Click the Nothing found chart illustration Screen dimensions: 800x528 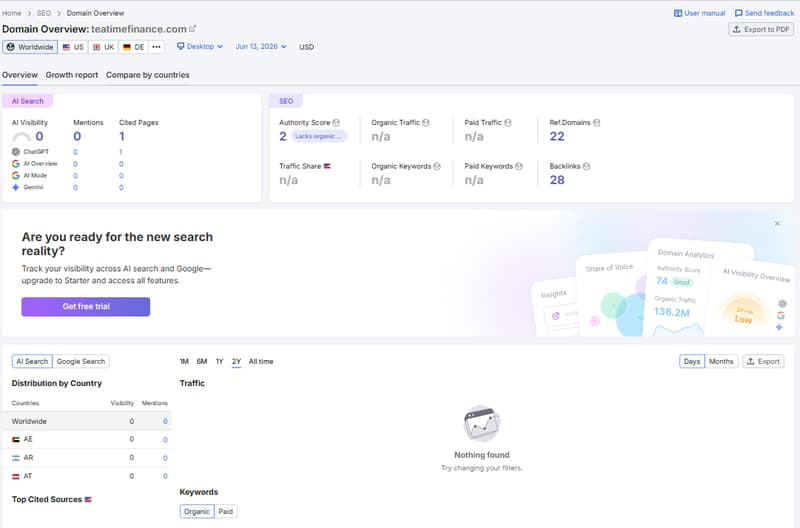pyautogui.click(x=482, y=423)
